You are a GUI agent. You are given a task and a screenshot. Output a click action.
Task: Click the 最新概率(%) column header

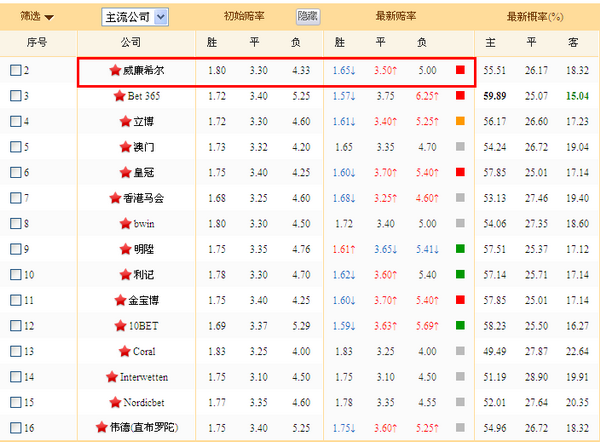click(535, 17)
